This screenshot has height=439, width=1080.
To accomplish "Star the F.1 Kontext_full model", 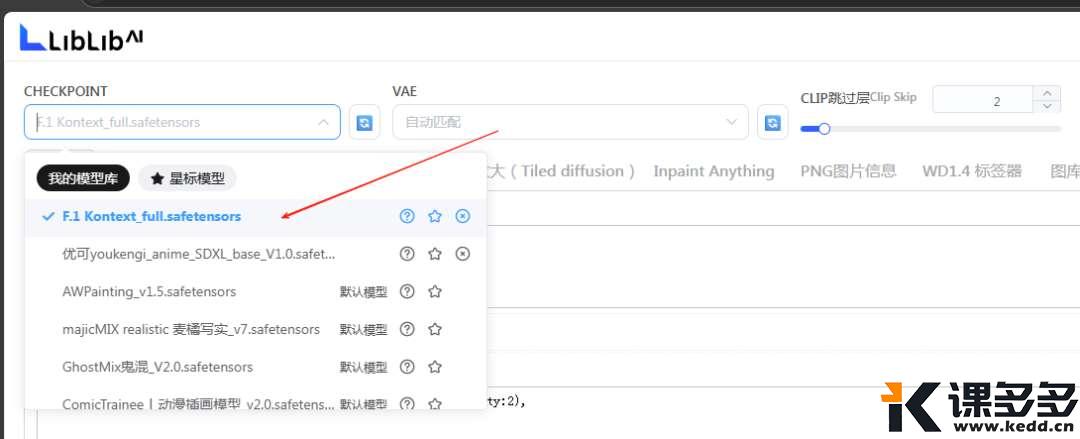I will click(x=435, y=216).
